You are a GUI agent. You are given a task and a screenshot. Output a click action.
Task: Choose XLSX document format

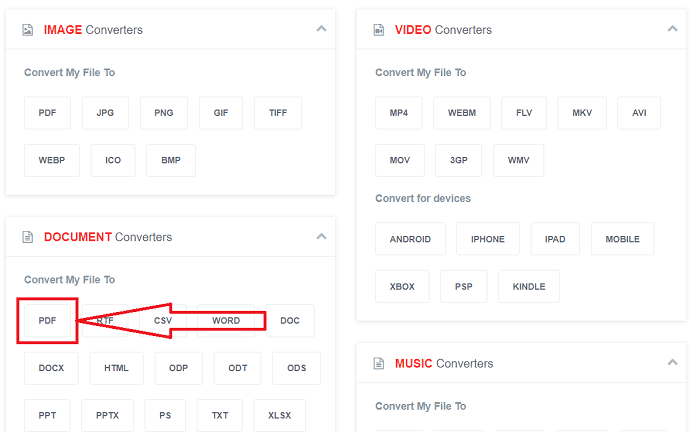[279, 416]
